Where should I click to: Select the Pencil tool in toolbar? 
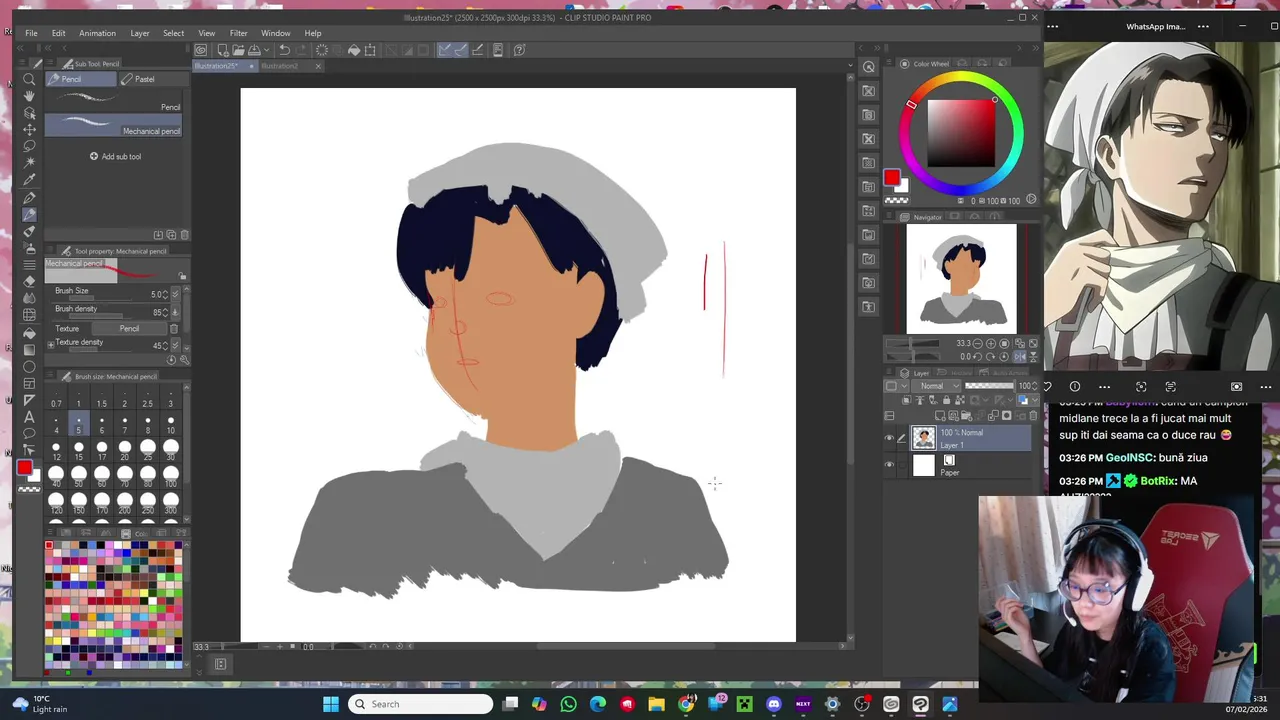(29, 214)
